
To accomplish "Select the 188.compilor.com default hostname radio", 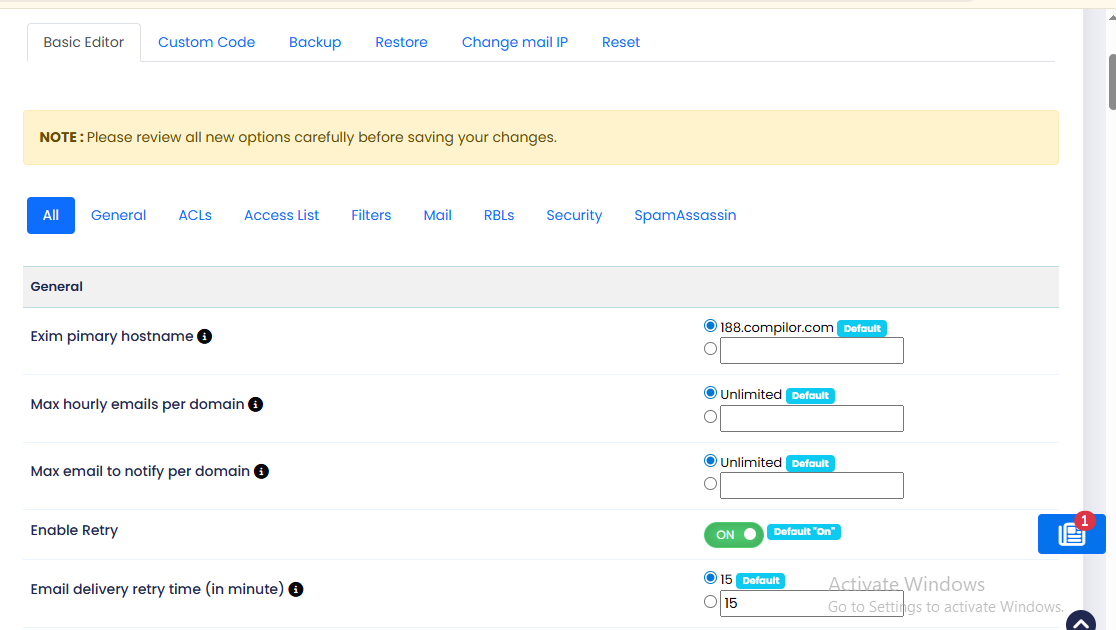I will pyautogui.click(x=711, y=326).
